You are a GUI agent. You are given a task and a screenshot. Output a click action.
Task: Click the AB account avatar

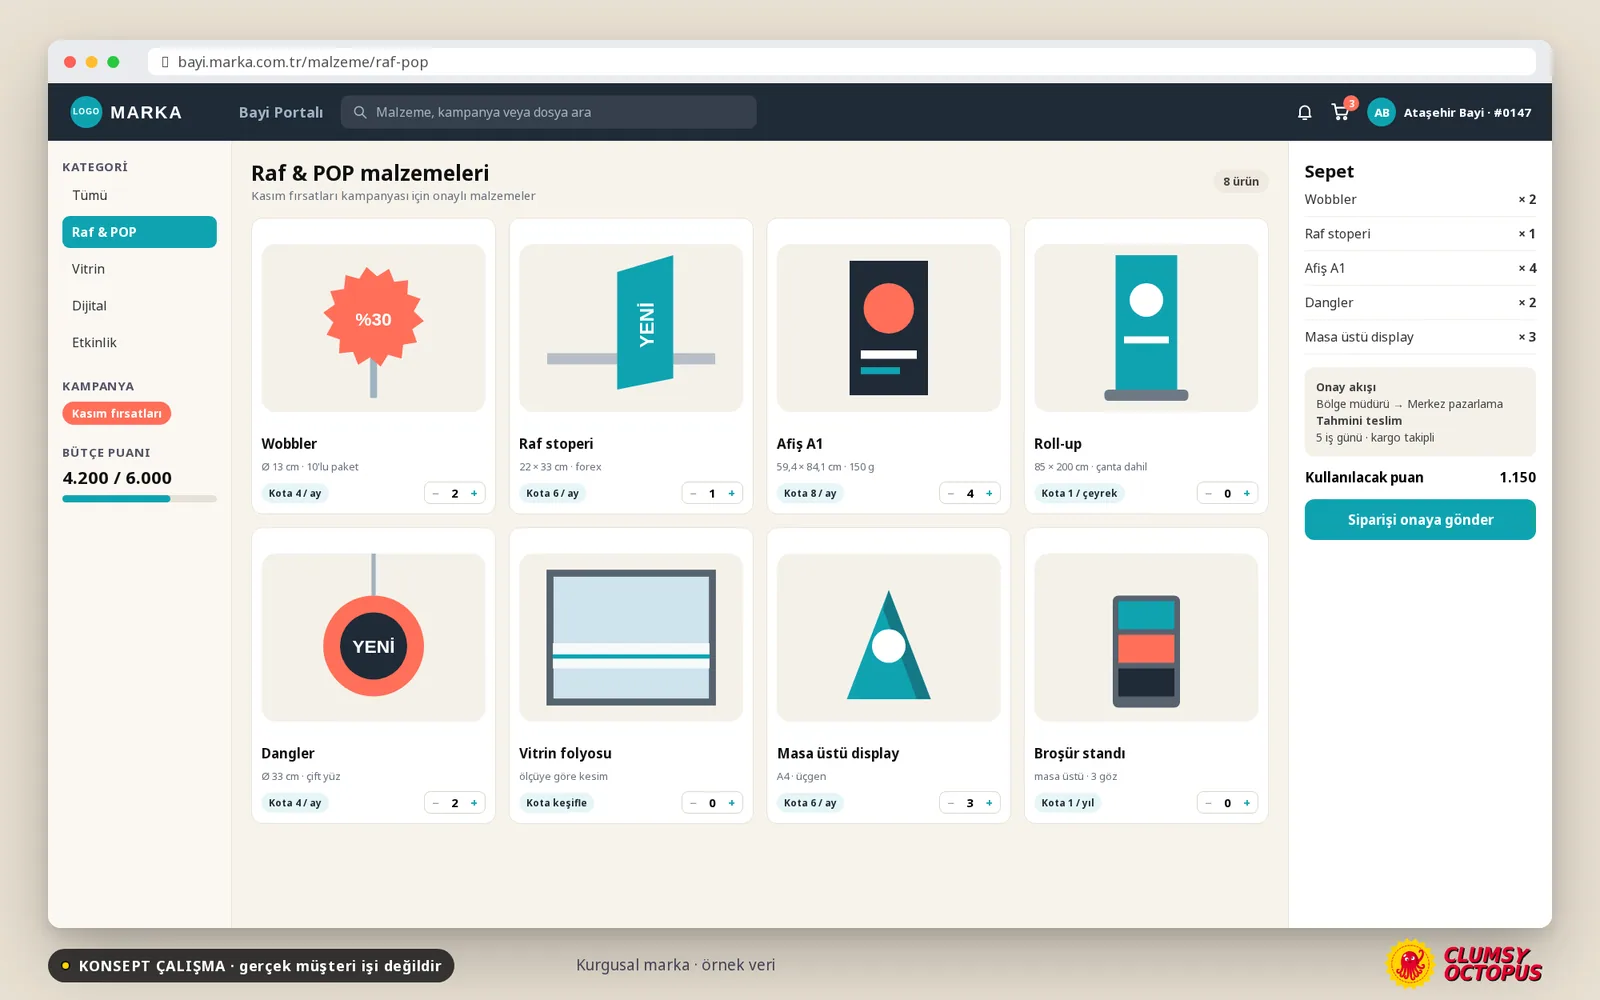(x=1381, y=112)
